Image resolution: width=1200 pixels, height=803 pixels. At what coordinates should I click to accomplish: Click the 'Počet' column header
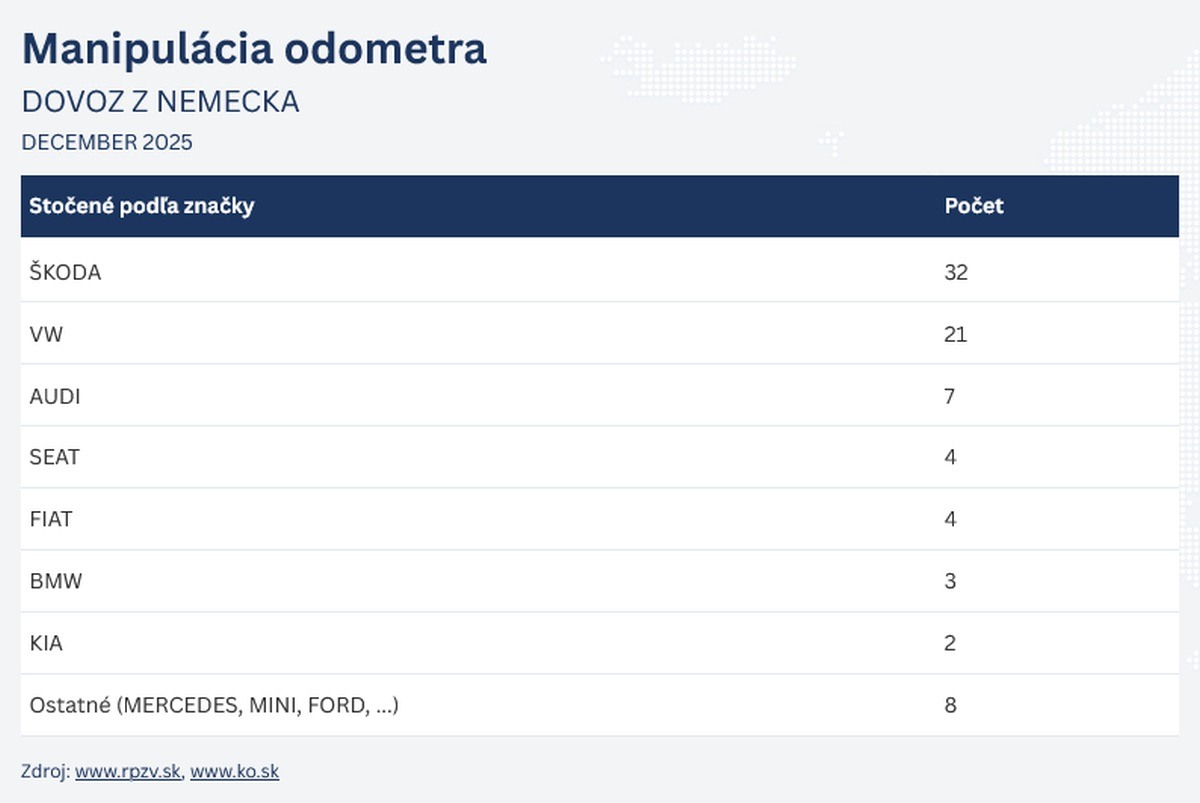pyautogui.click(x=974, y=206)
